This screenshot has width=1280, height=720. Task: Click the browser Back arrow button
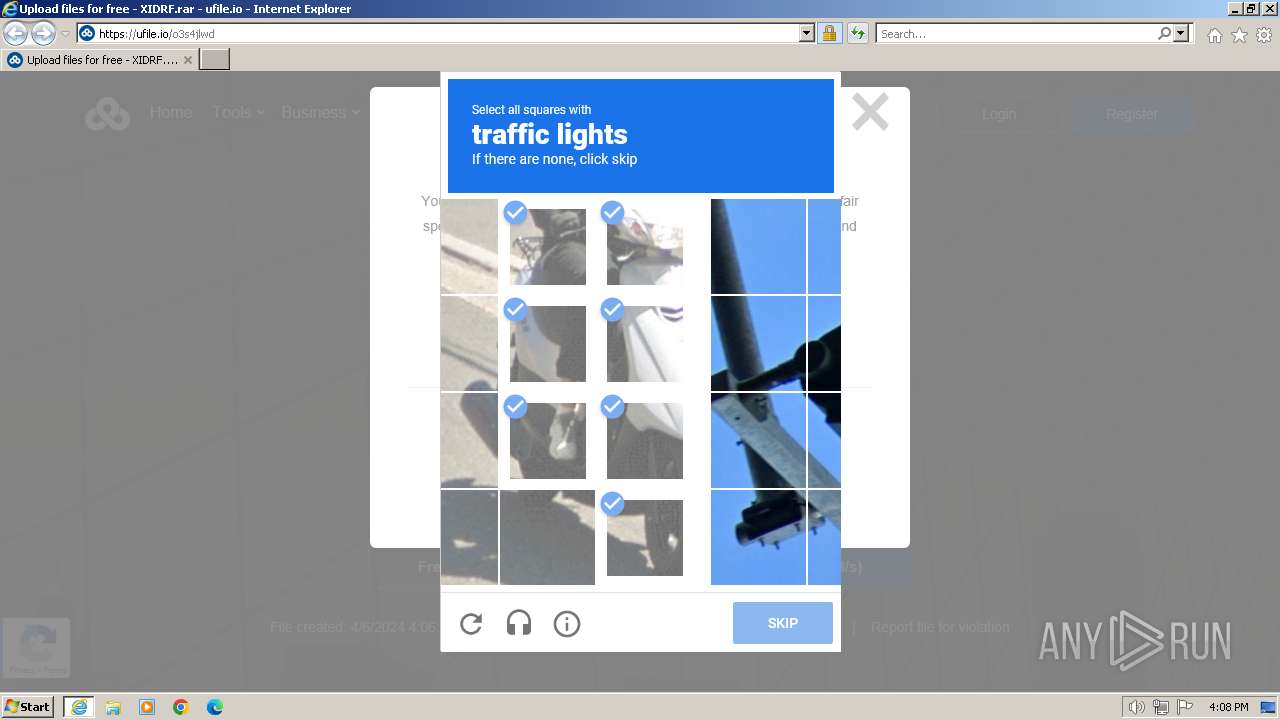coord(15,33)
